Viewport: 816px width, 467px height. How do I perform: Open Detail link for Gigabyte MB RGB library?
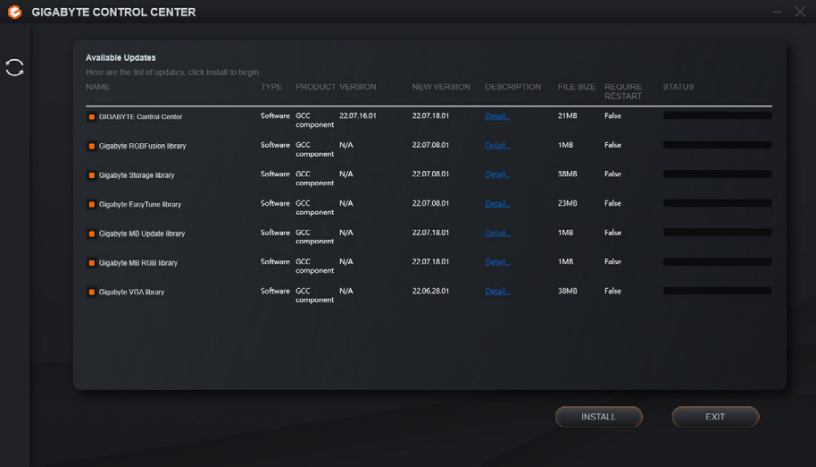(x=497, y=262)
